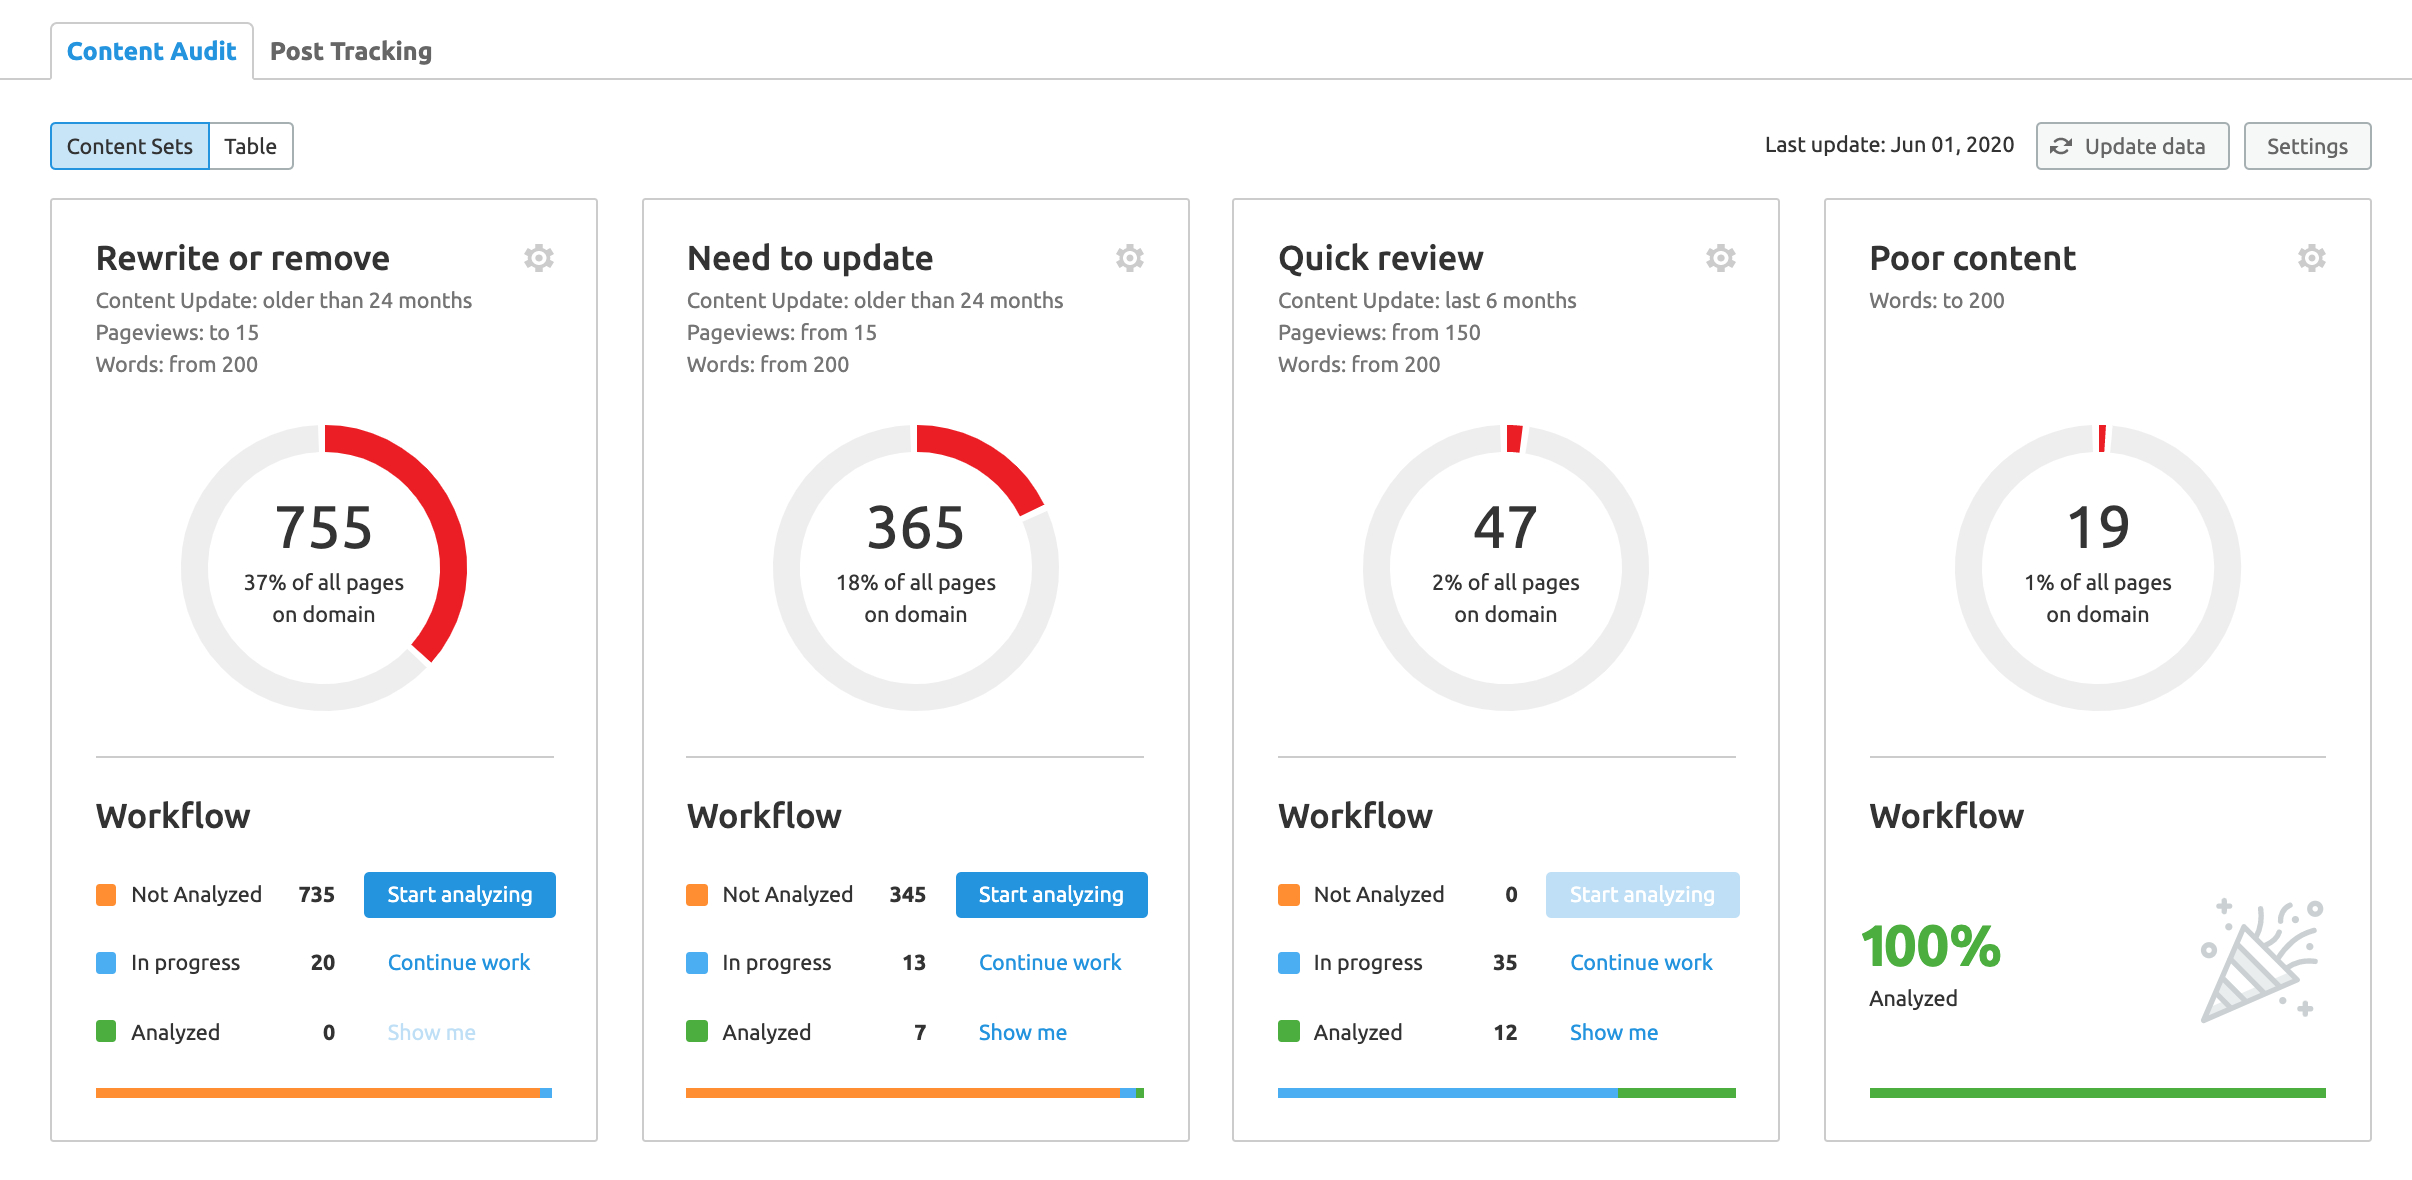2412x1180 pixels.
Task: Open Continue work for Rewrite or remove
Action: (458, 962)
